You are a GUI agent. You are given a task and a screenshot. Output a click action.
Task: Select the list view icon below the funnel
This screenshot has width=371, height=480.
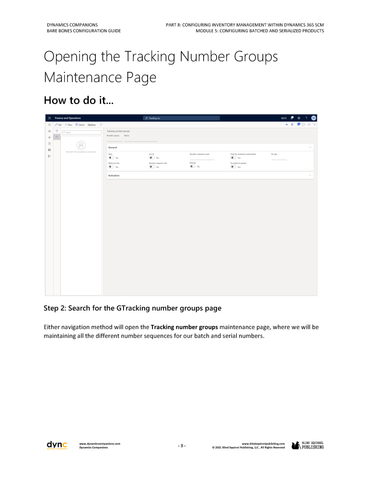[57, 137]
